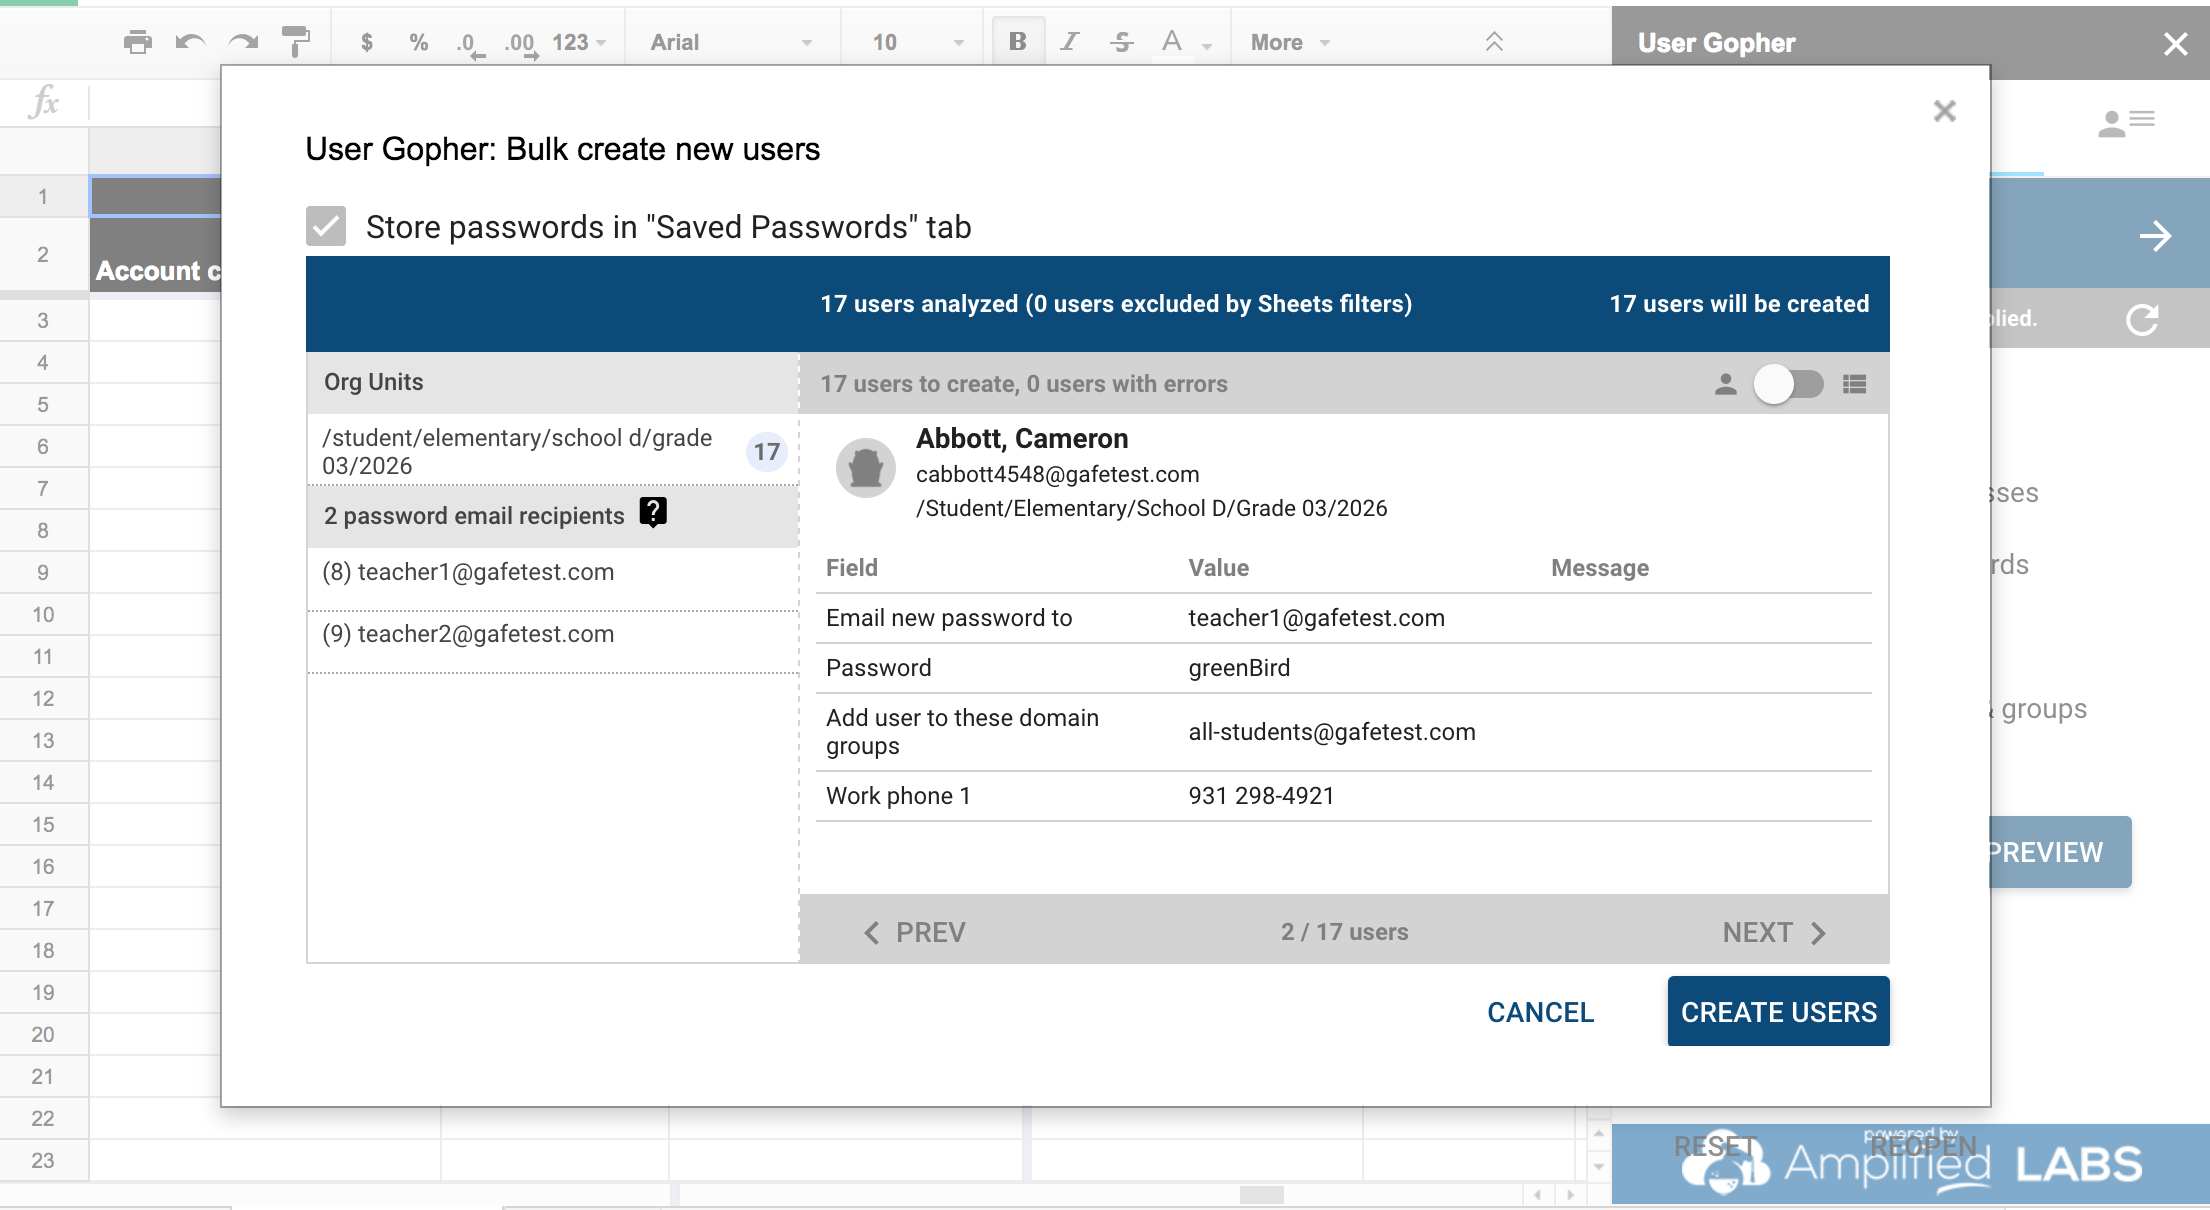Click the text color A icon

tap(1172, 42)
